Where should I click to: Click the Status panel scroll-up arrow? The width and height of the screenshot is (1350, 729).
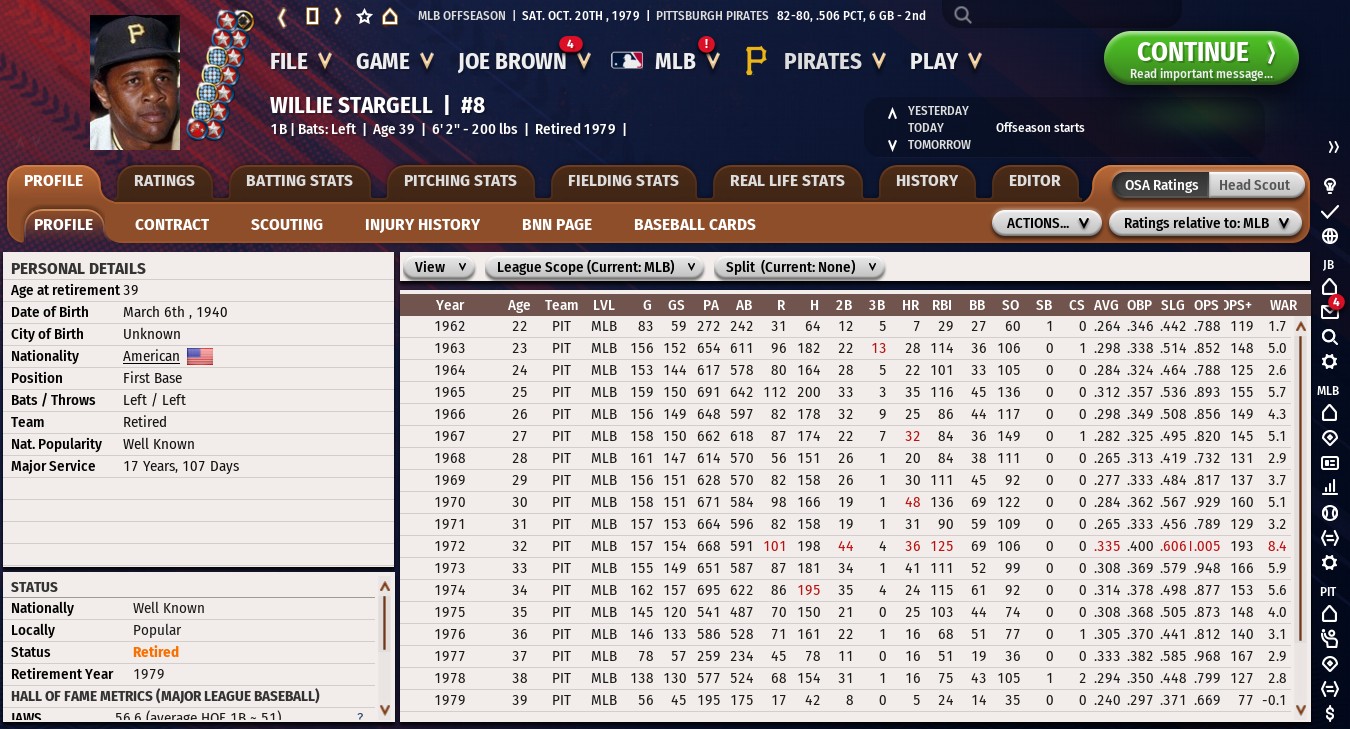[385, 586]
